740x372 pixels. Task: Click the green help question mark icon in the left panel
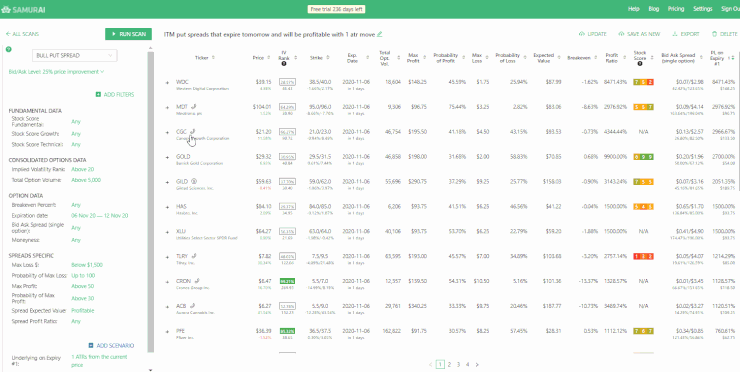tap(8, 50)
